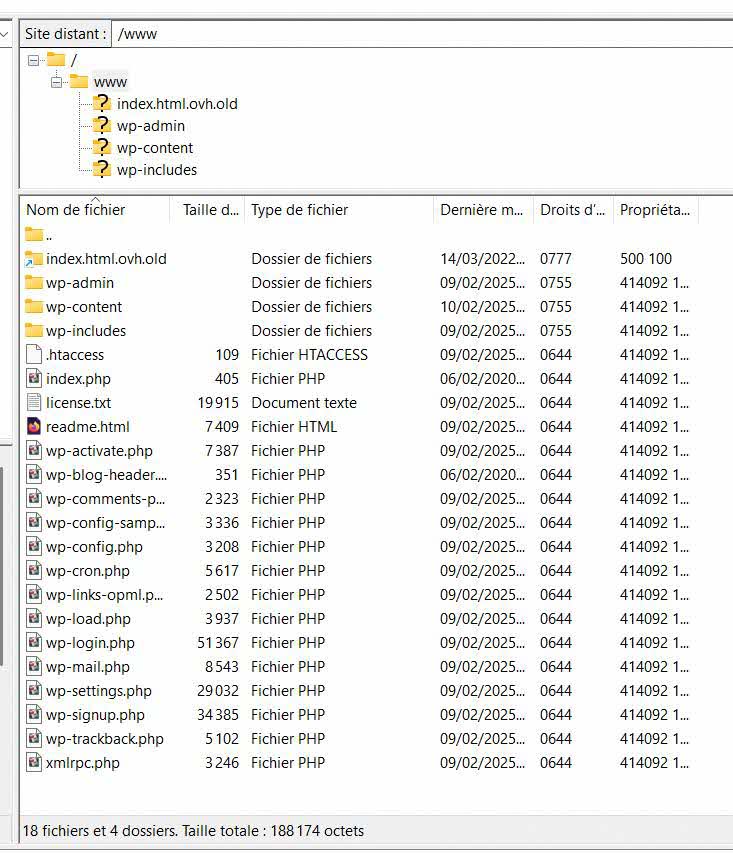This screenshot has height=854, width=733.
Task: Select the .htaccess file icon
Action: (x=34, y=355)
